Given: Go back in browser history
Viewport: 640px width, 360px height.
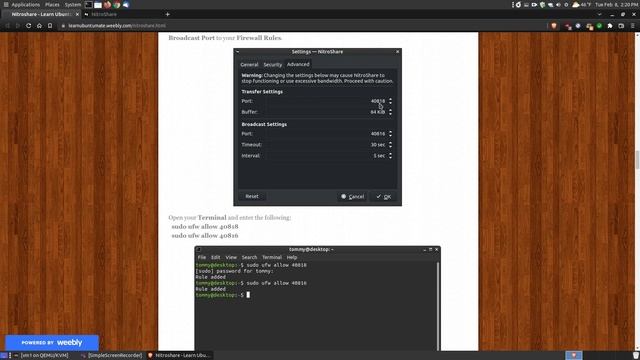Looking at the screenshot, I should pyautogui.click(x=7, y=26).
